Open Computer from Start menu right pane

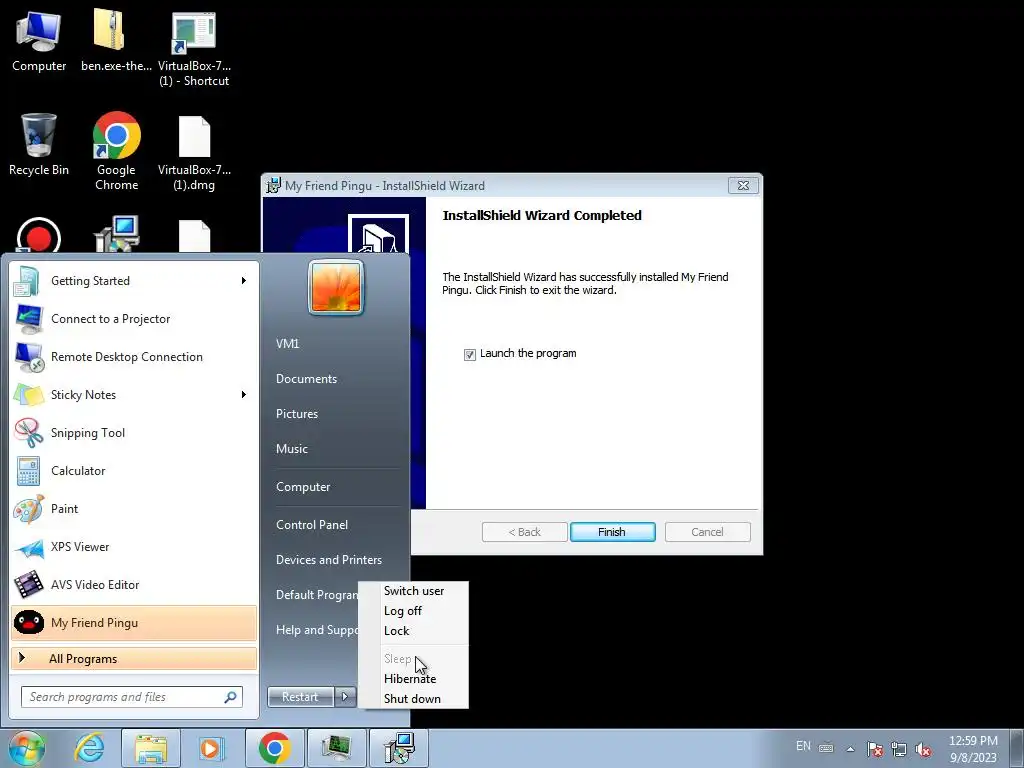coord(303,487)
